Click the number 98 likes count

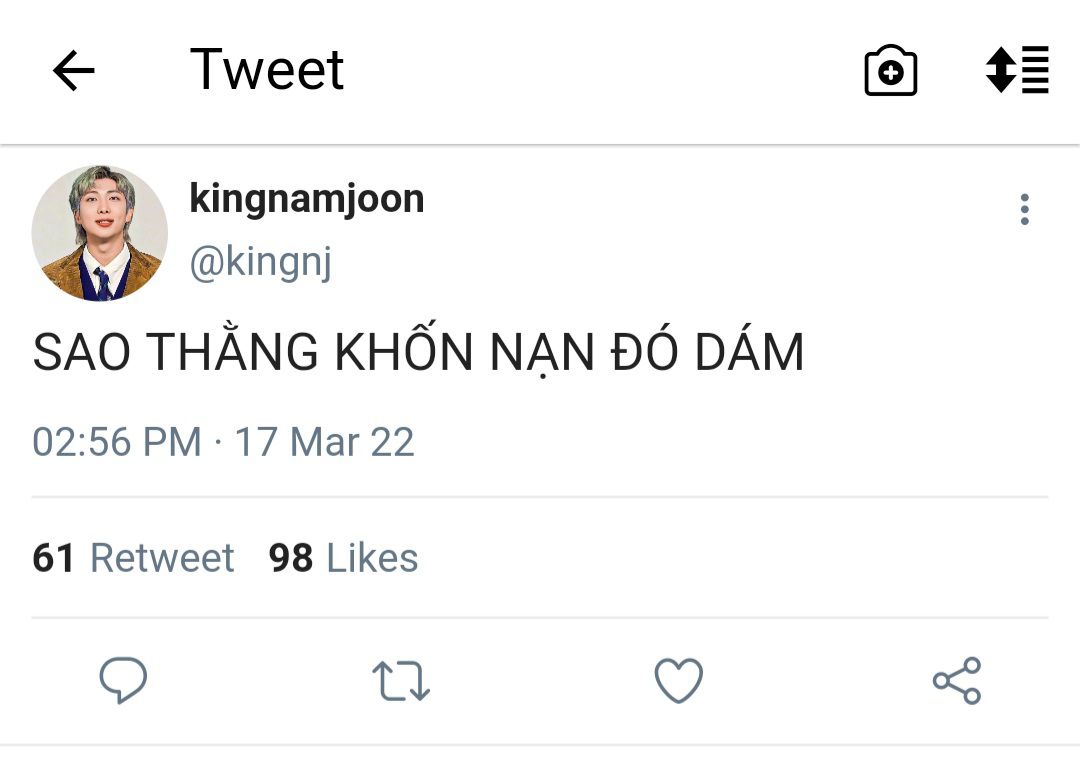(x=290, y=558)
